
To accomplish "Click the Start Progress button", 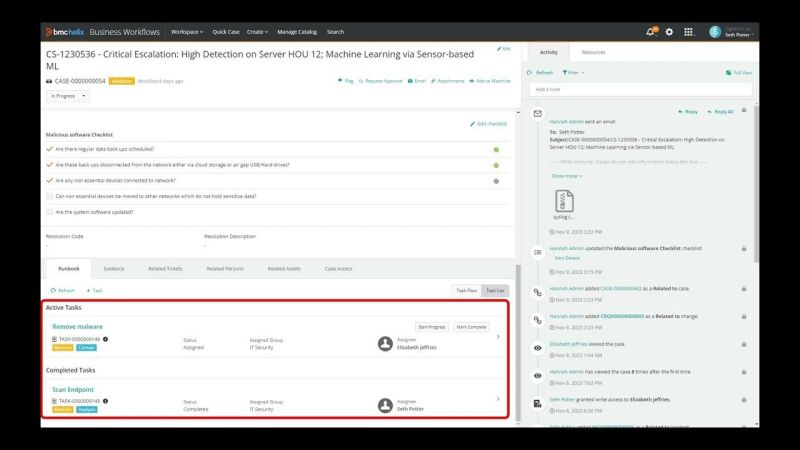I will pyautogui.click(x=432, y=327).
